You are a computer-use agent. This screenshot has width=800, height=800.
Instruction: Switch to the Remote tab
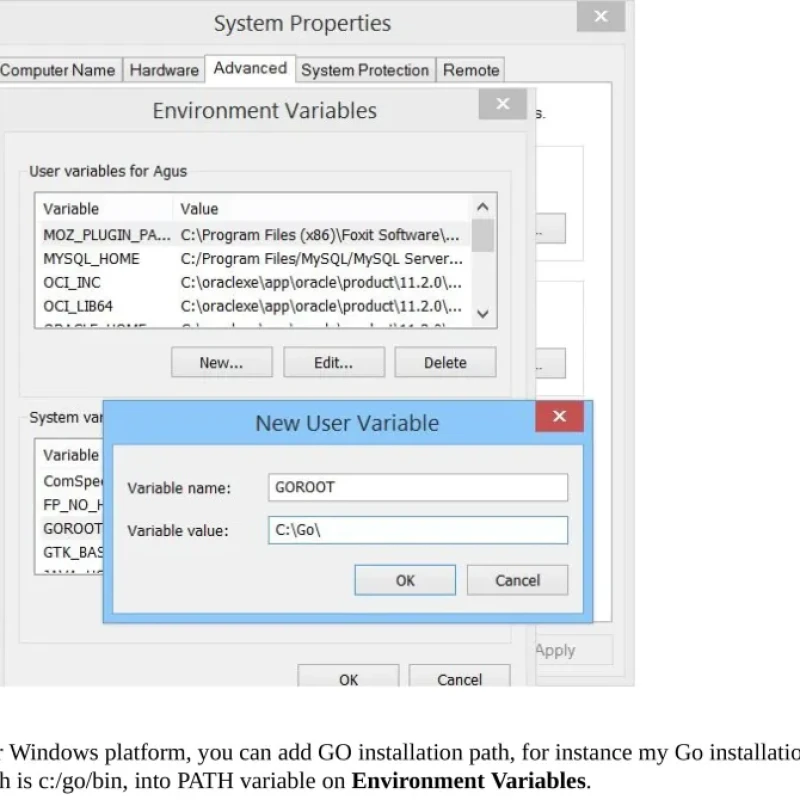471,70
